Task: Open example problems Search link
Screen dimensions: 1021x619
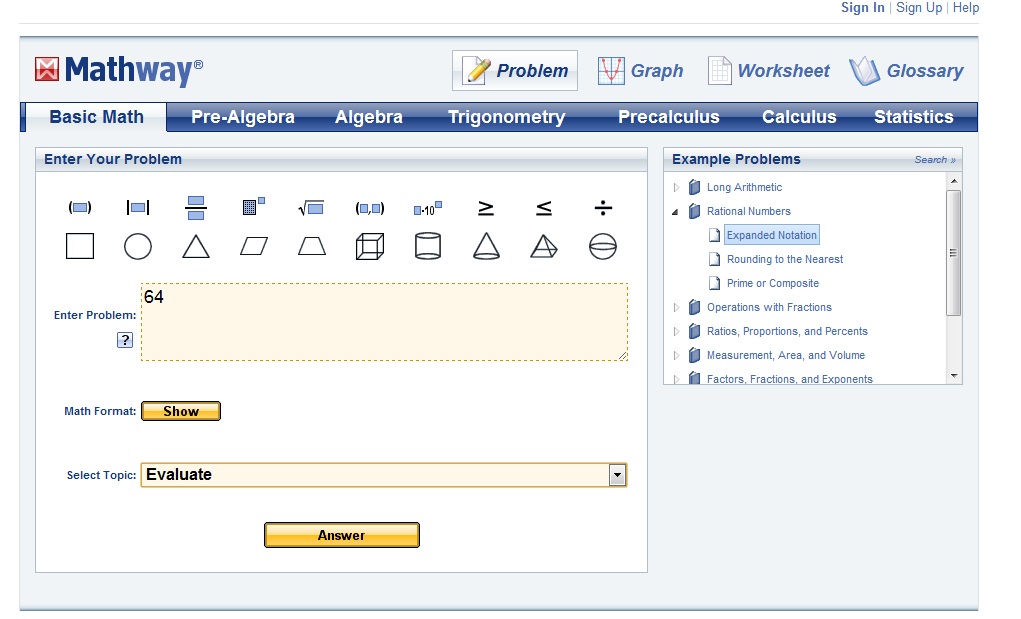Action: [x=935, y=159]
